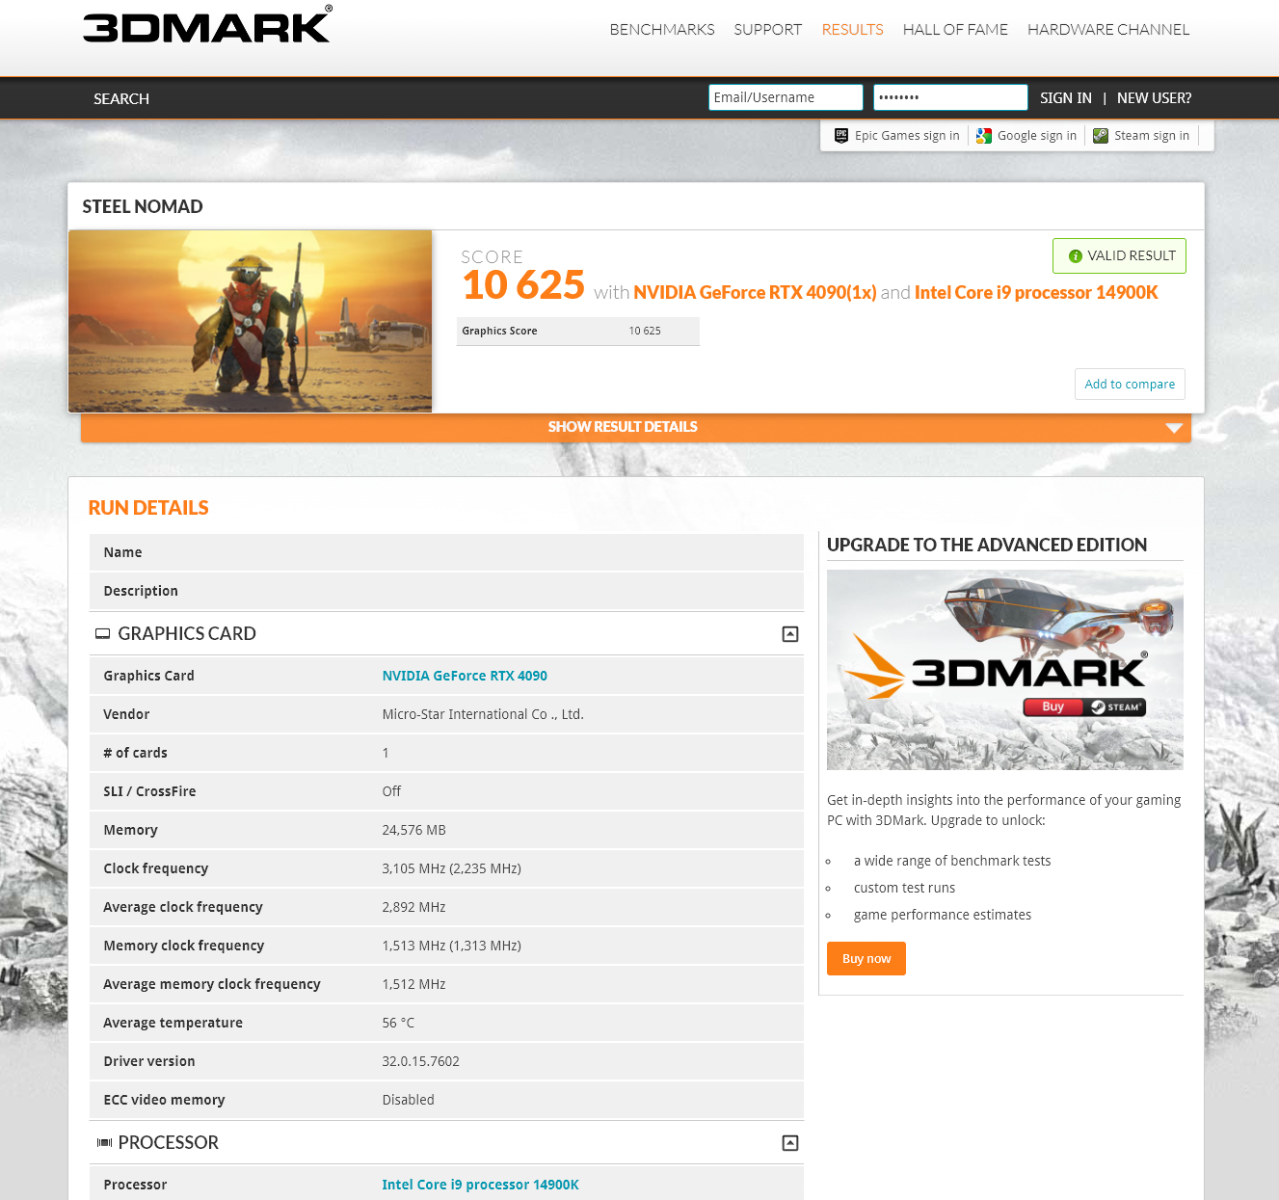Viewport: 1279px width, 1200px height.
Task: Click Google sign in text
Action: pos(1037,136)
